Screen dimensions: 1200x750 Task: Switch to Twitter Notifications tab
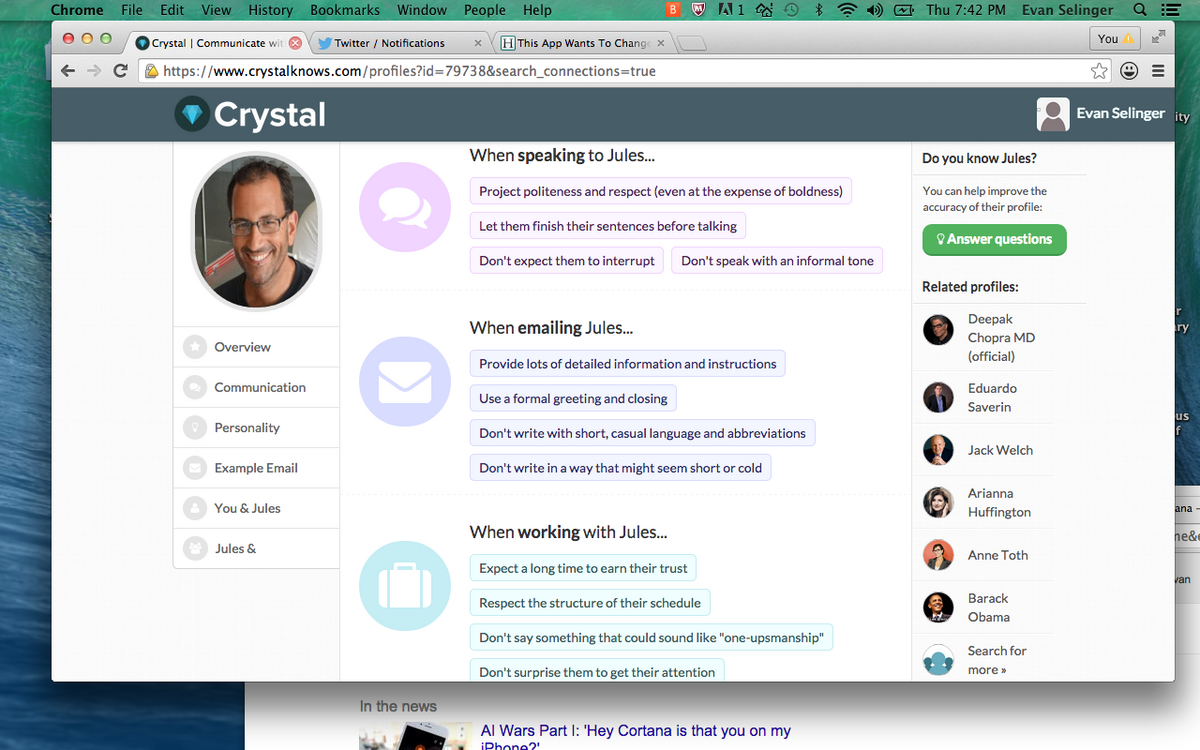coord(390,43)
